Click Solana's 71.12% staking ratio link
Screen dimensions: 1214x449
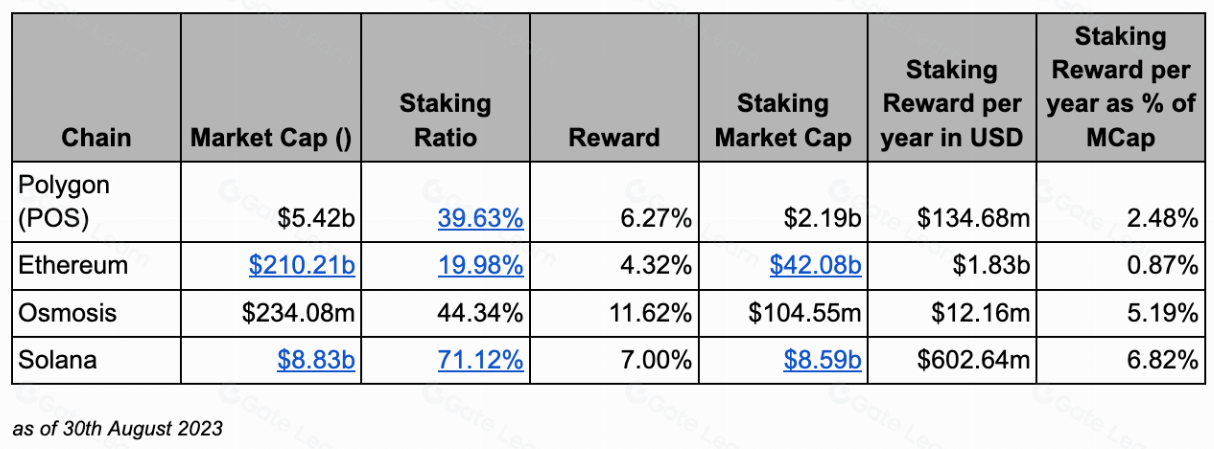coord(480,359)
